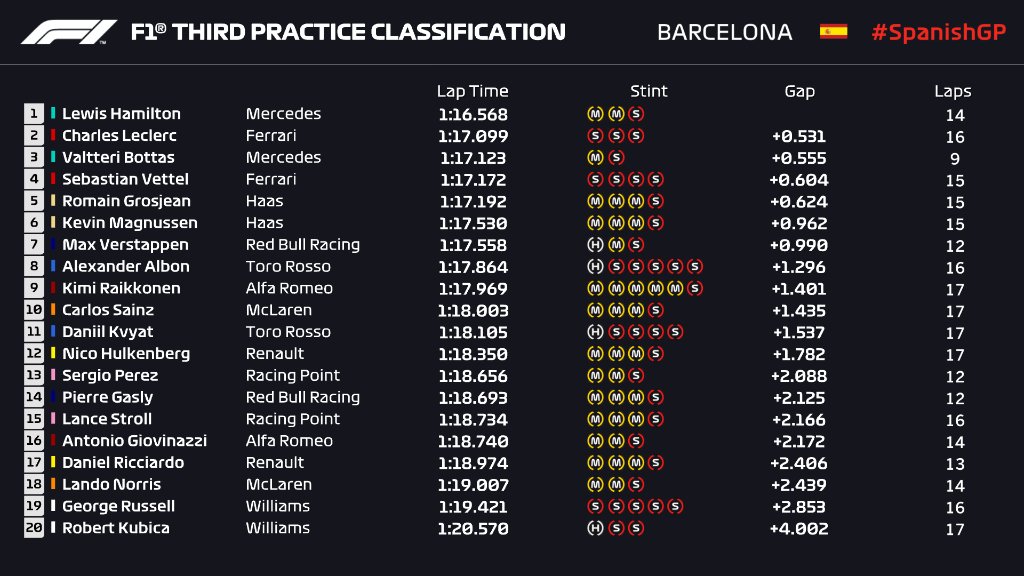Select the Lewis Hamilton driver name

121,114
